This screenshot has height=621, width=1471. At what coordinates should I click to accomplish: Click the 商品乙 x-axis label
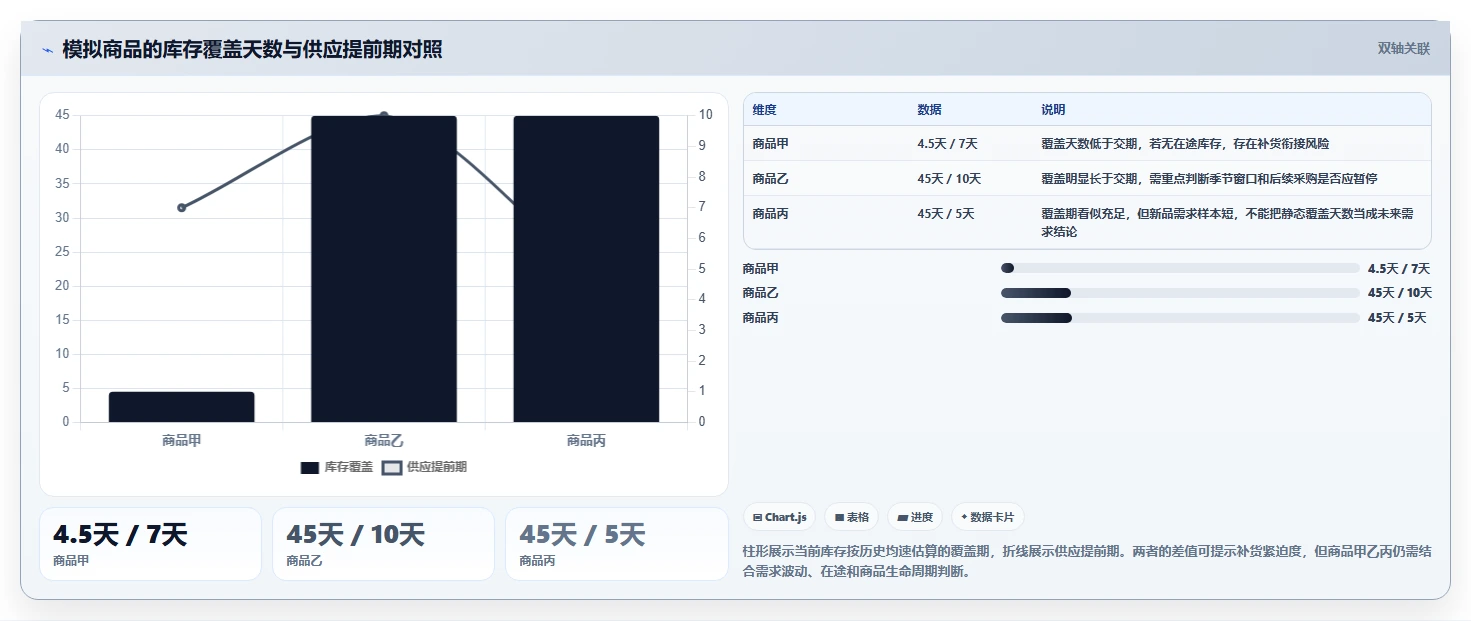[x=384, y=440]
